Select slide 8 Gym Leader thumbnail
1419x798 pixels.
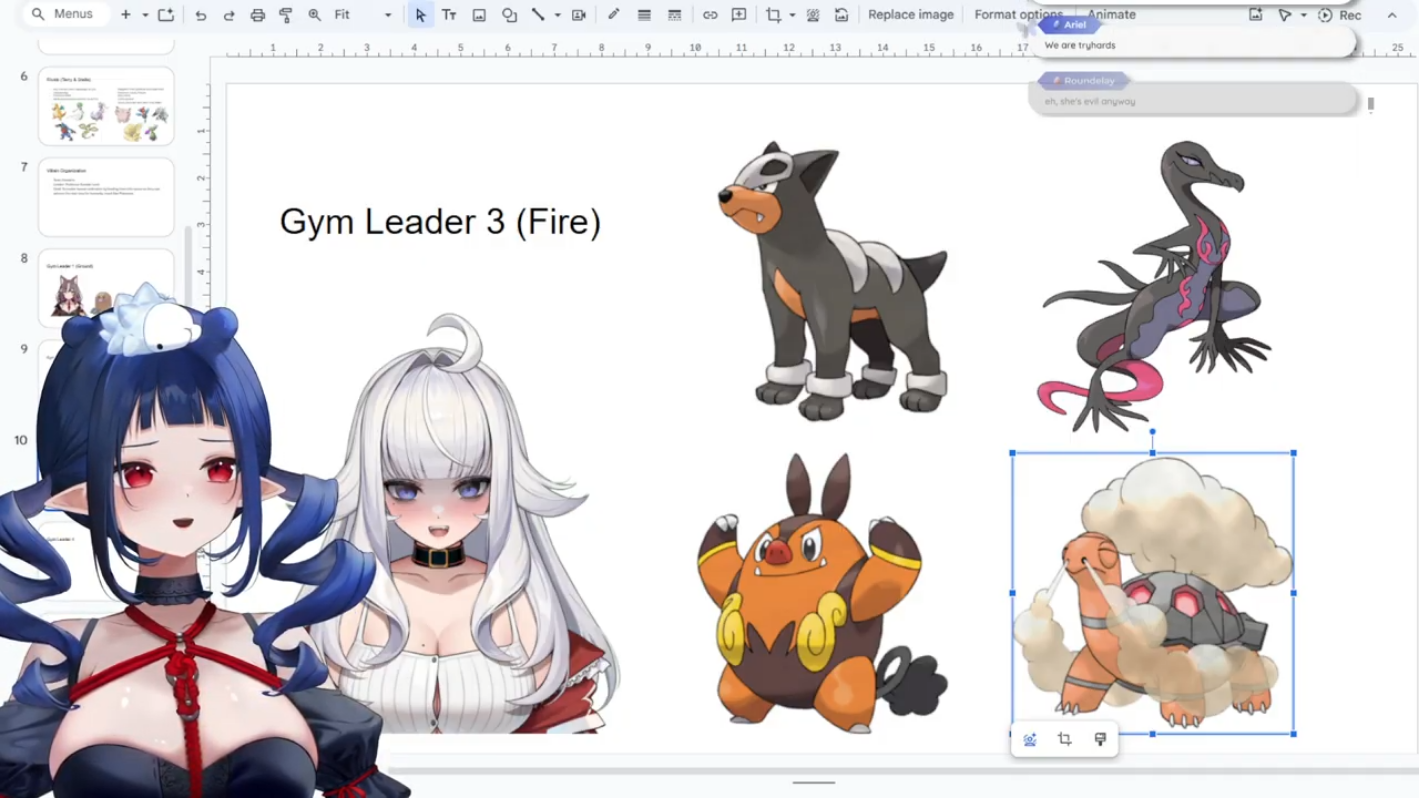tap(106, 288)
